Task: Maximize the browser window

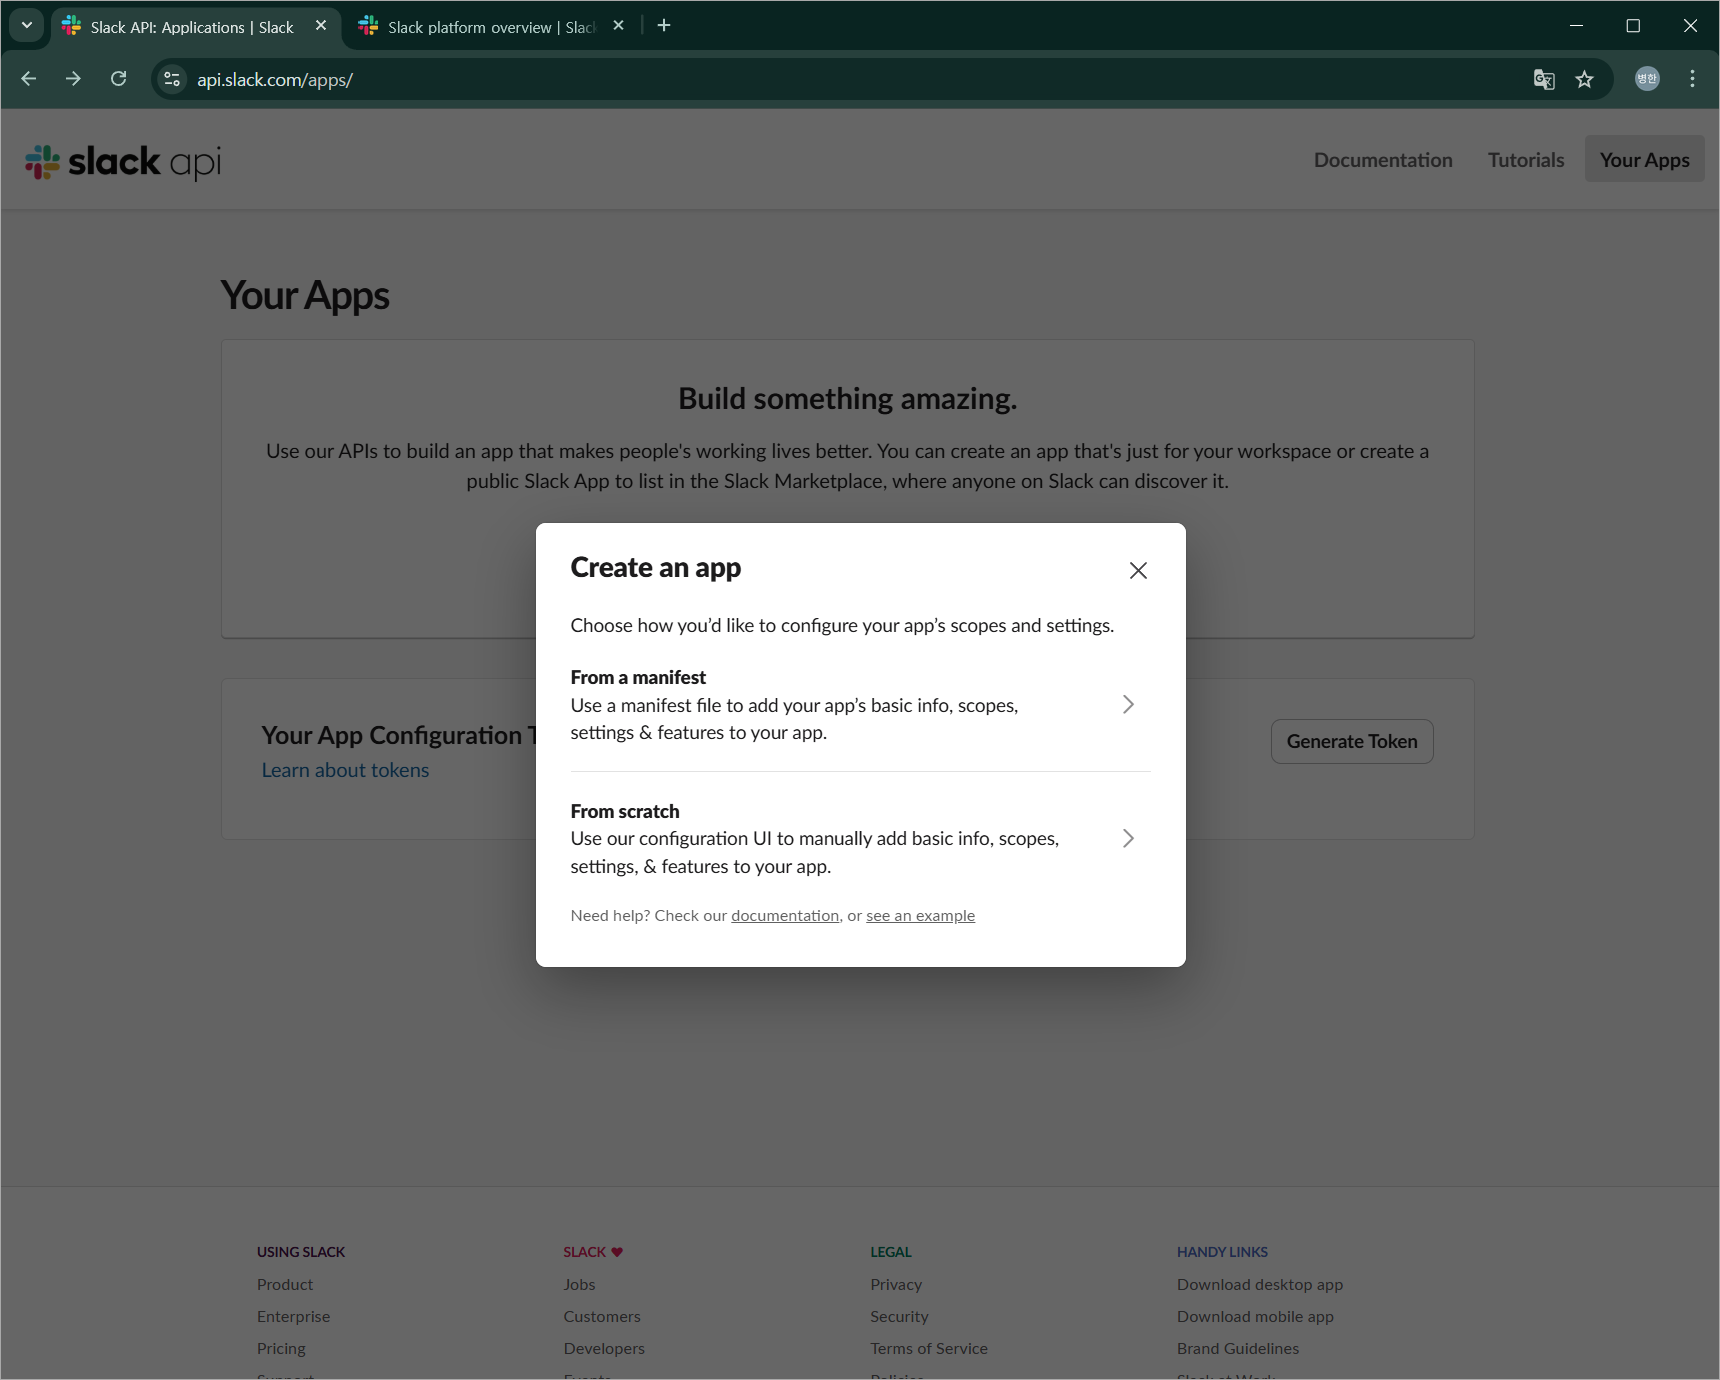Action: click(1633, 26)
